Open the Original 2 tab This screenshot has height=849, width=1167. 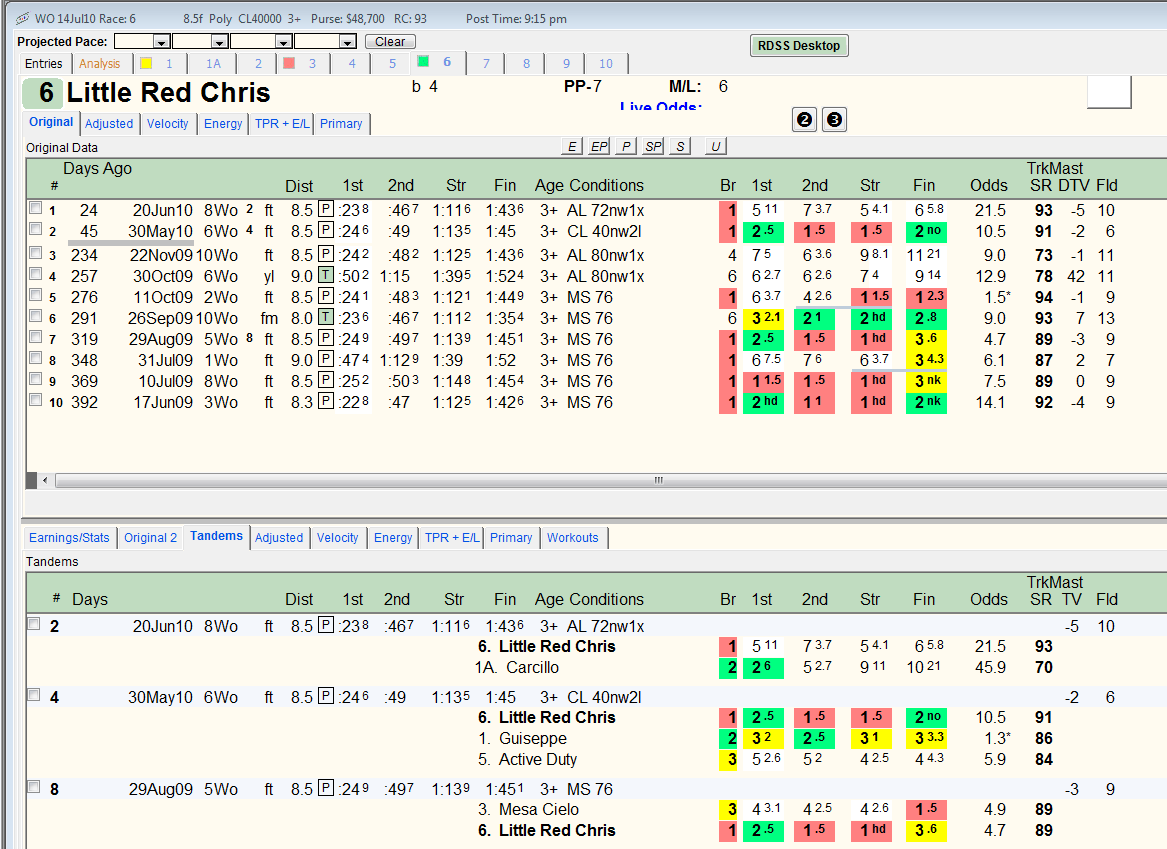[150, 538]
